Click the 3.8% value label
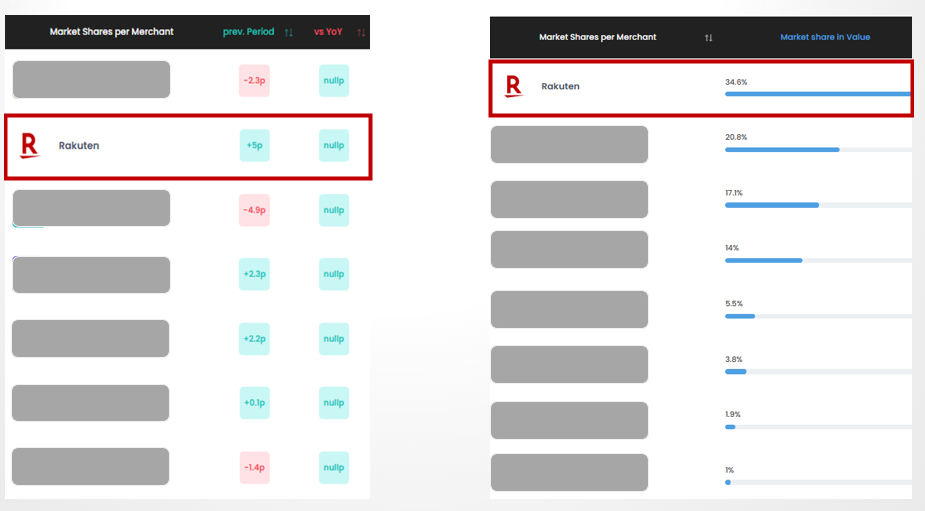This screenshot has height=511, width=925. pyautogui.click(x=734, y=359)
